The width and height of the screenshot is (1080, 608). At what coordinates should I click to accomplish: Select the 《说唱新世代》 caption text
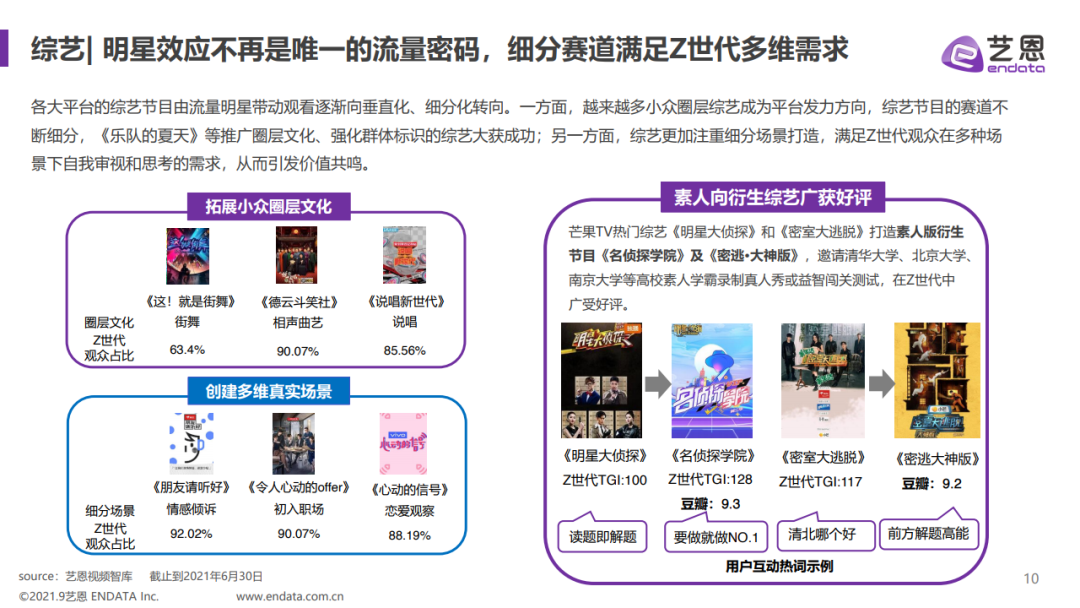point(406,302)
